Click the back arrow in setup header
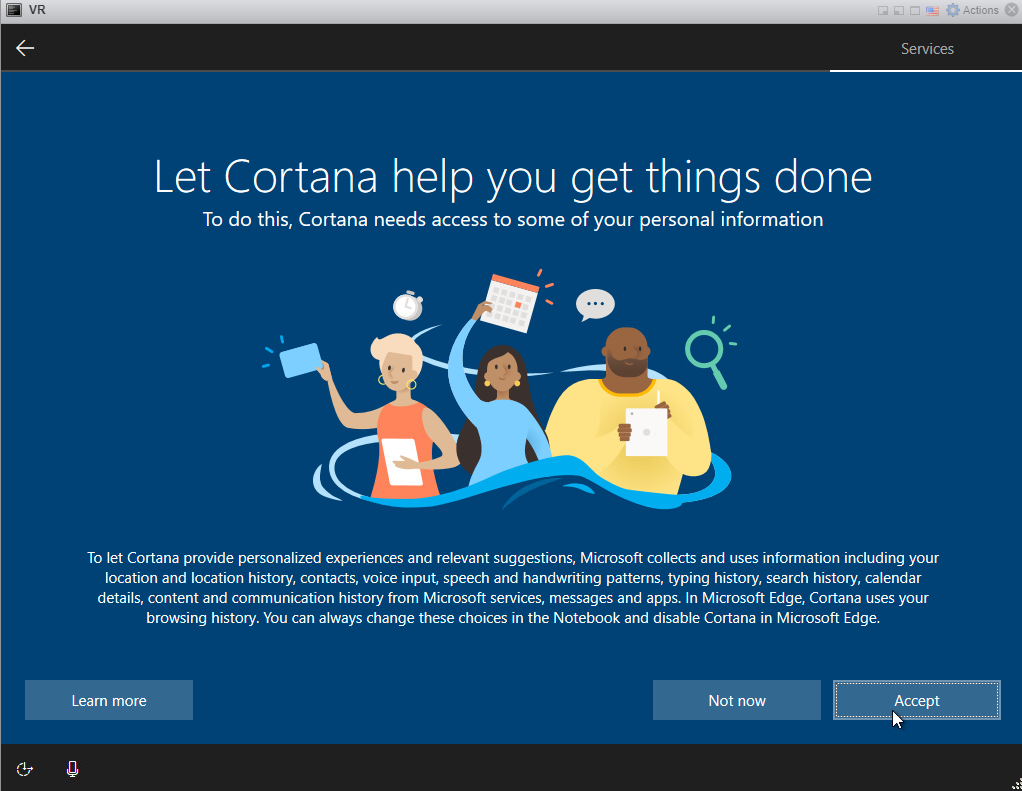The height and width of the screenshot is (791, 1022). (x=25, y=48)
